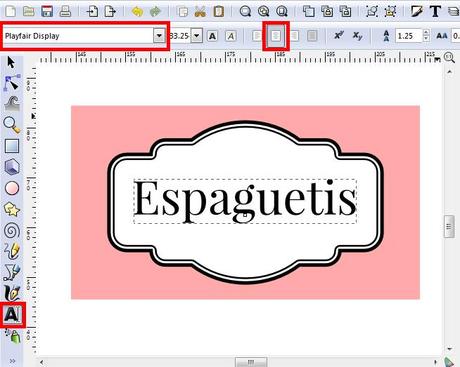Click the Espaguetis text on the canvas

[245, 200]
